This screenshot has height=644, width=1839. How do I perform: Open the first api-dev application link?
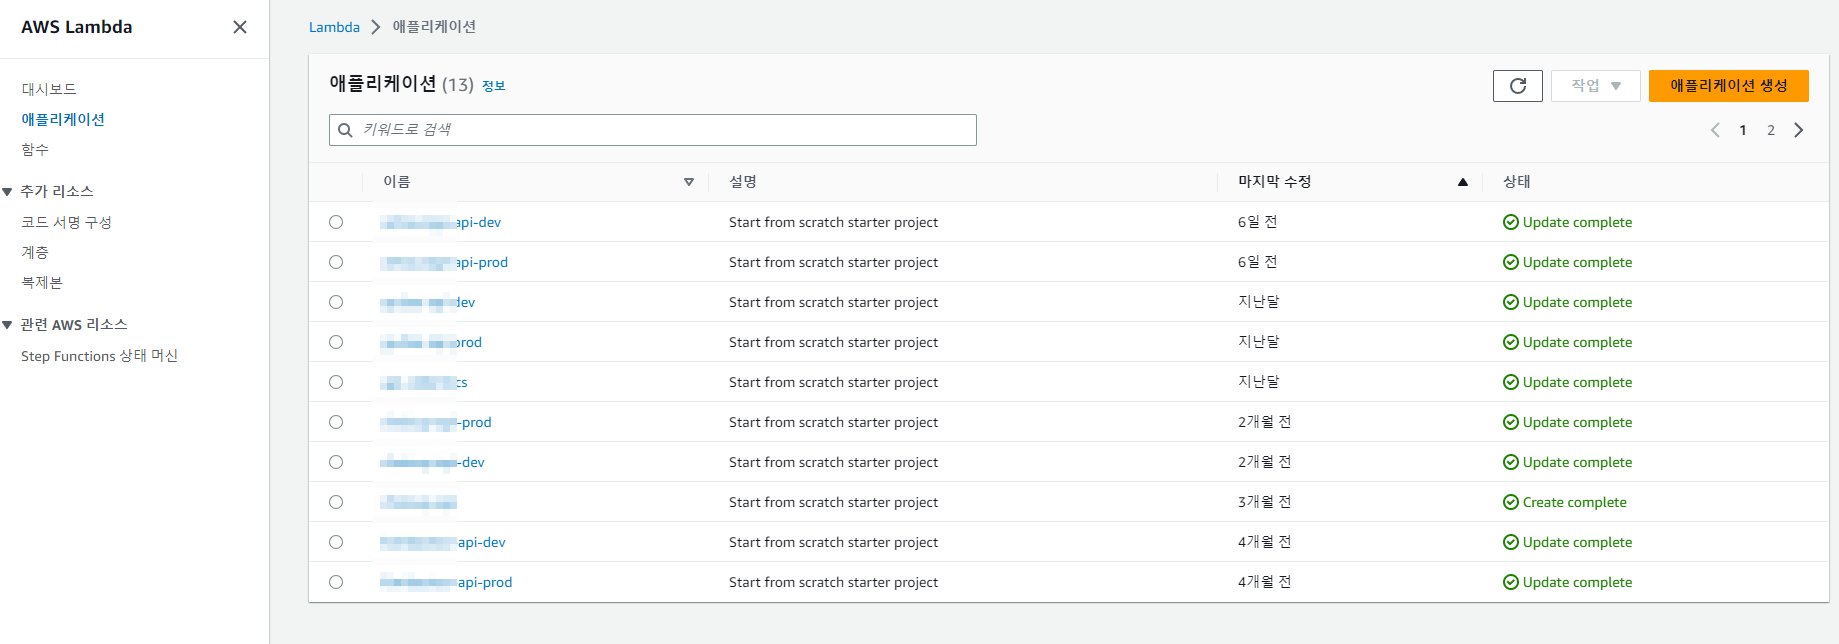pyautogui.click(x=440, y=222)
